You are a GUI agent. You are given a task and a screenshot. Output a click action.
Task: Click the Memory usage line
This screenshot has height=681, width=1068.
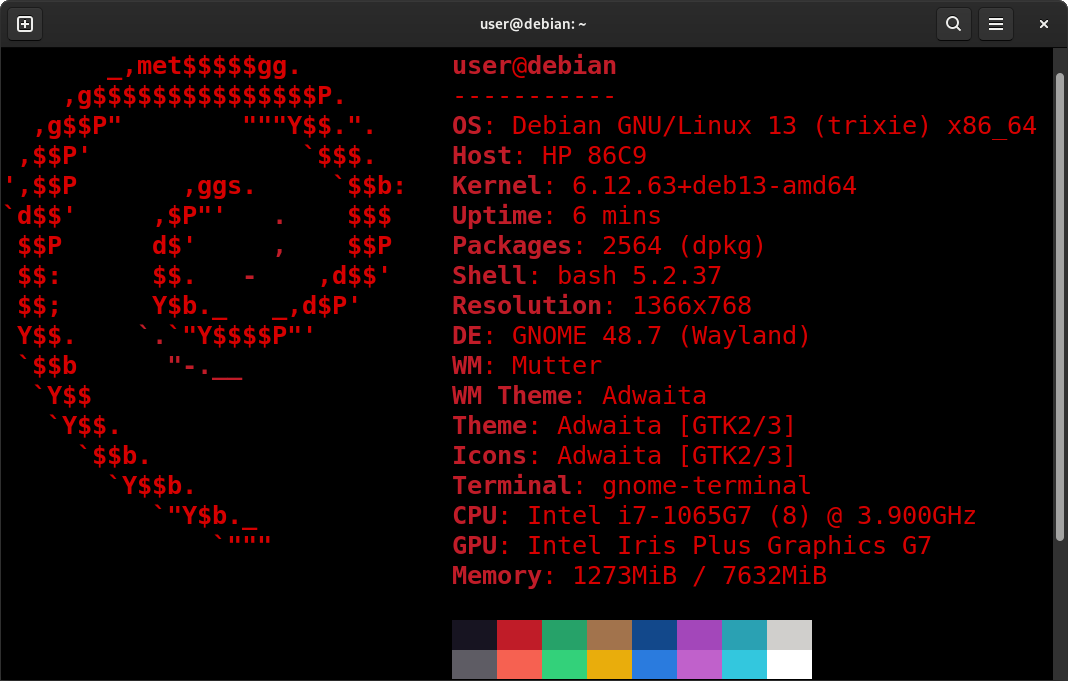[x=639, y=576]
